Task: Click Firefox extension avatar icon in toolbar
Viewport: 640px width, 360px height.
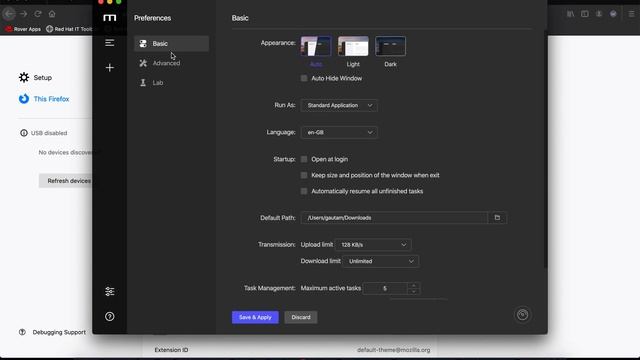Action: (613, 14)
